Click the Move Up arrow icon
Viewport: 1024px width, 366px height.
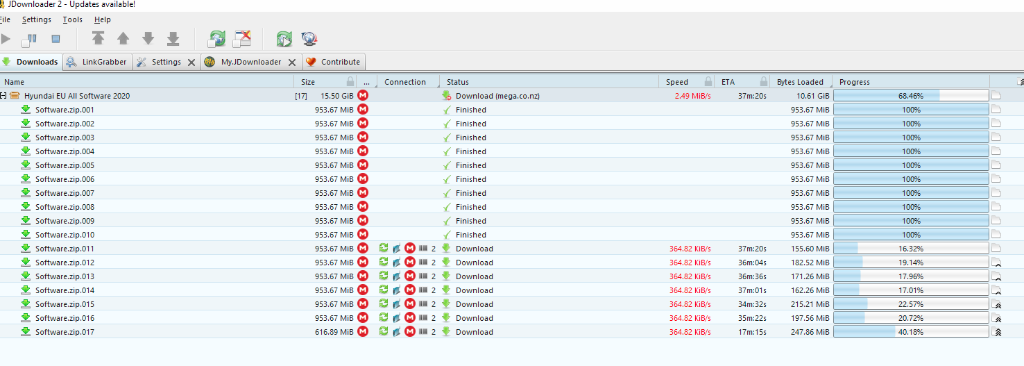123,39
